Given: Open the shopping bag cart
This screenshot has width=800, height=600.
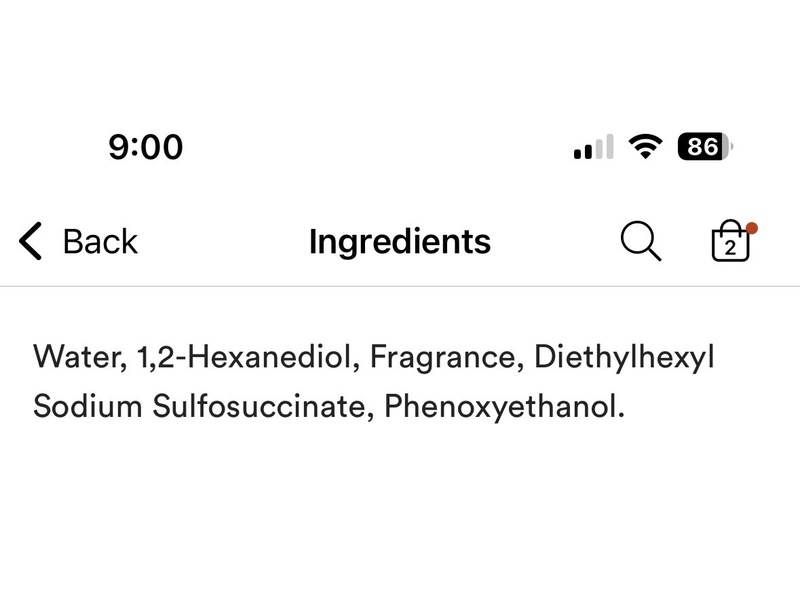Looking at the screenshot, I should tap(729, 243).
